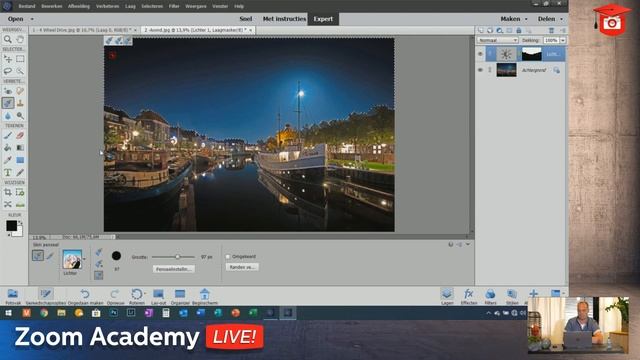This screenshot has width=640, height=360.
Task: Click the new layer icon in Layers panel
Action: click(480, 31)
